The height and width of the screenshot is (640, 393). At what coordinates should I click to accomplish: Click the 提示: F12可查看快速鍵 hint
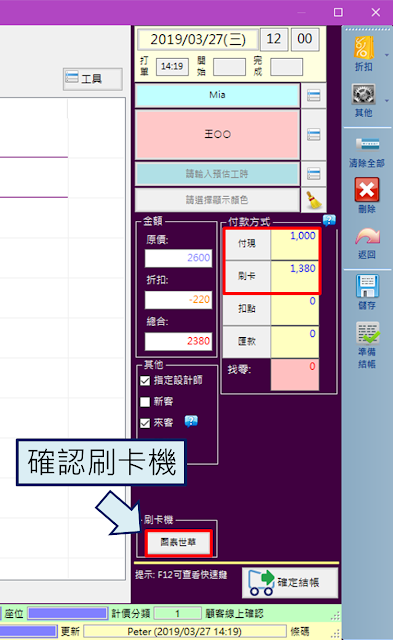click(181, 575)
